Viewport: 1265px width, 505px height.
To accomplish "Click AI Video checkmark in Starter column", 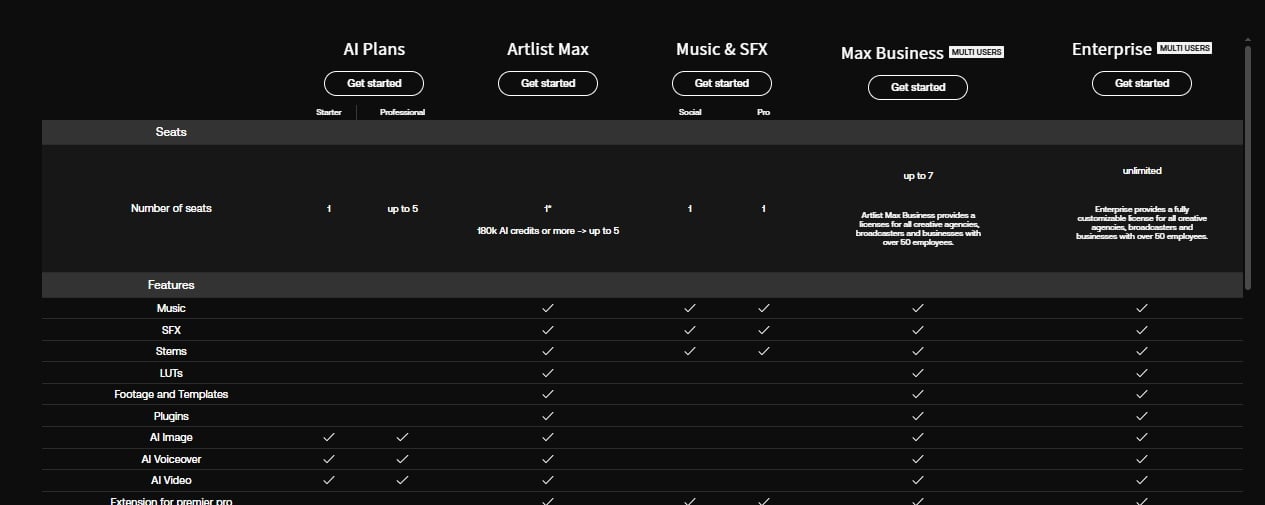I will tap(329, 480).
